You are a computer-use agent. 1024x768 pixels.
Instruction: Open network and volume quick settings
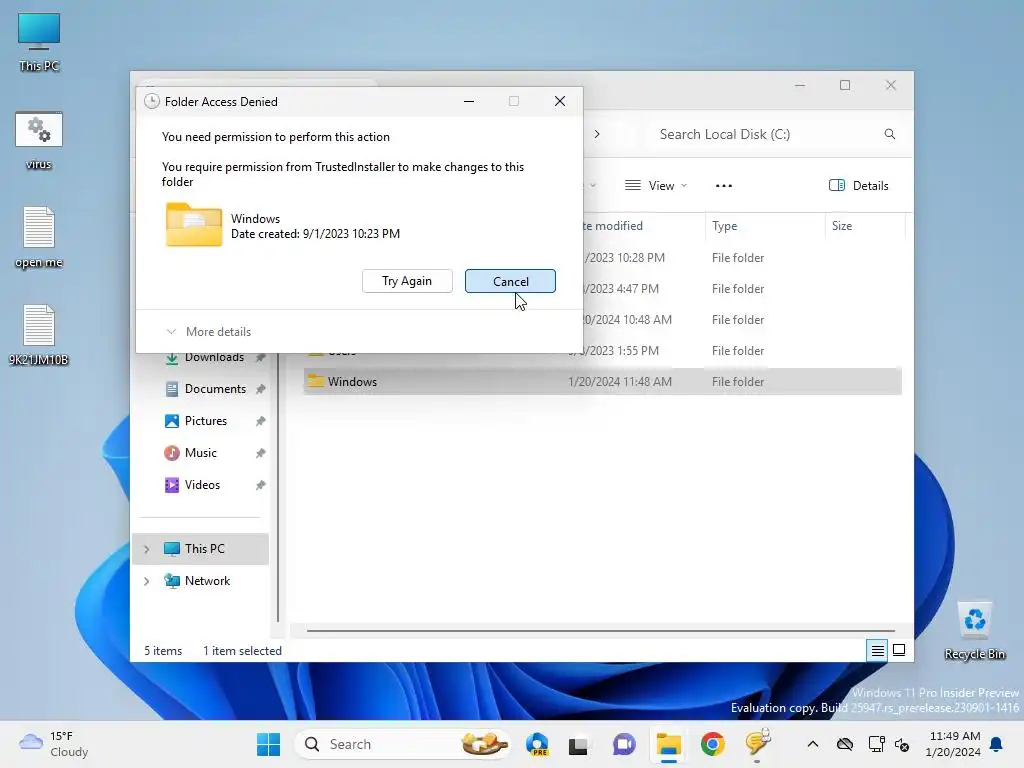(x=889, y=744)
